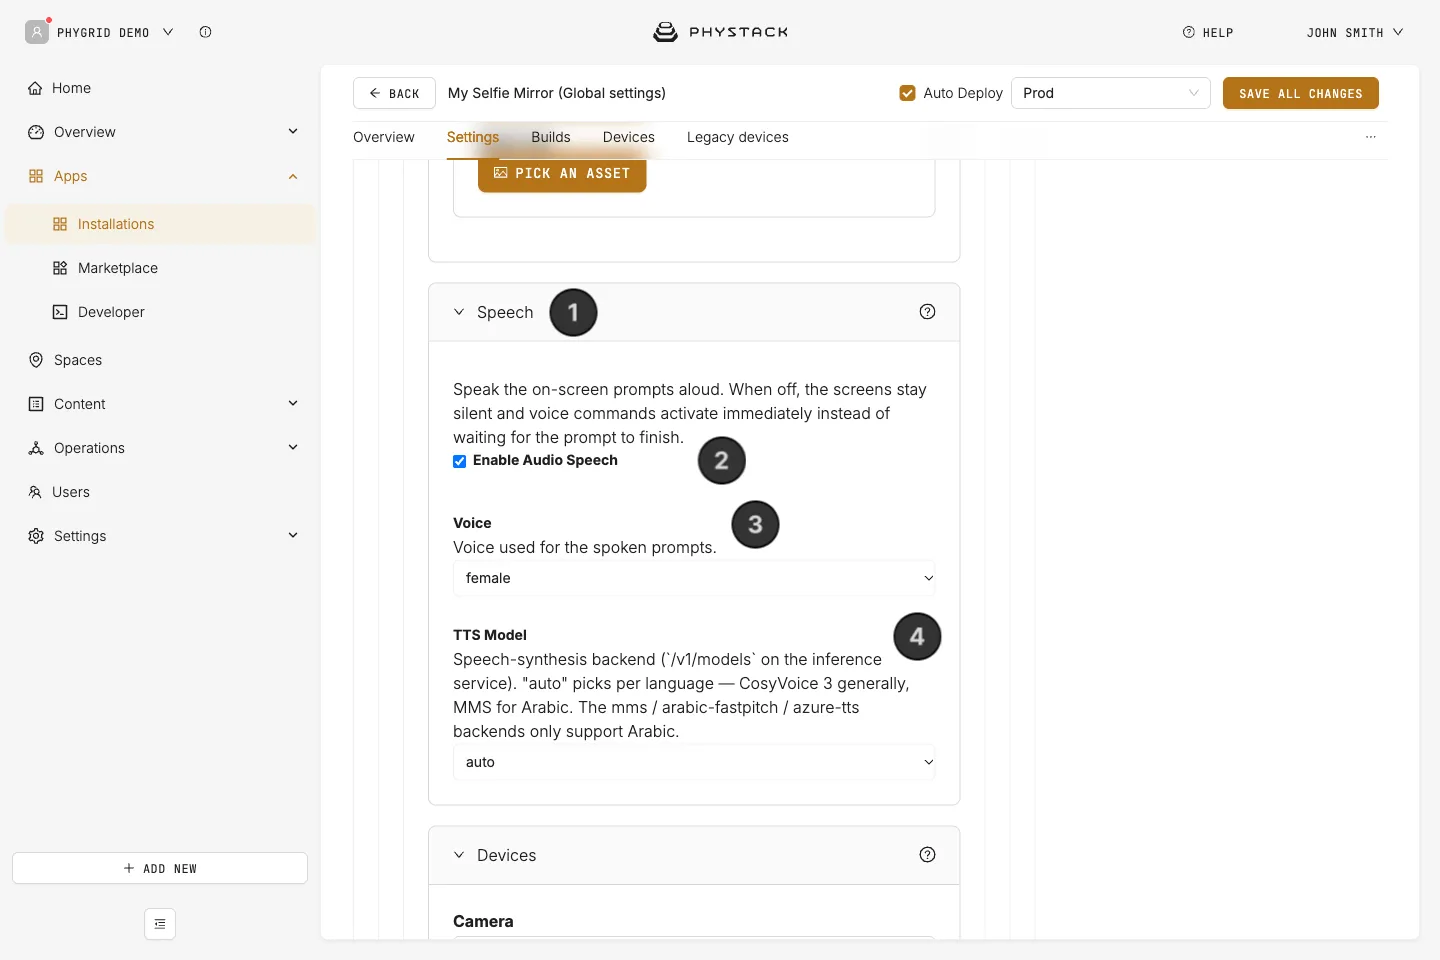Click the Devices section help icon
The height and width of the screenshot is (960, 1440).
tap(927, 855)
